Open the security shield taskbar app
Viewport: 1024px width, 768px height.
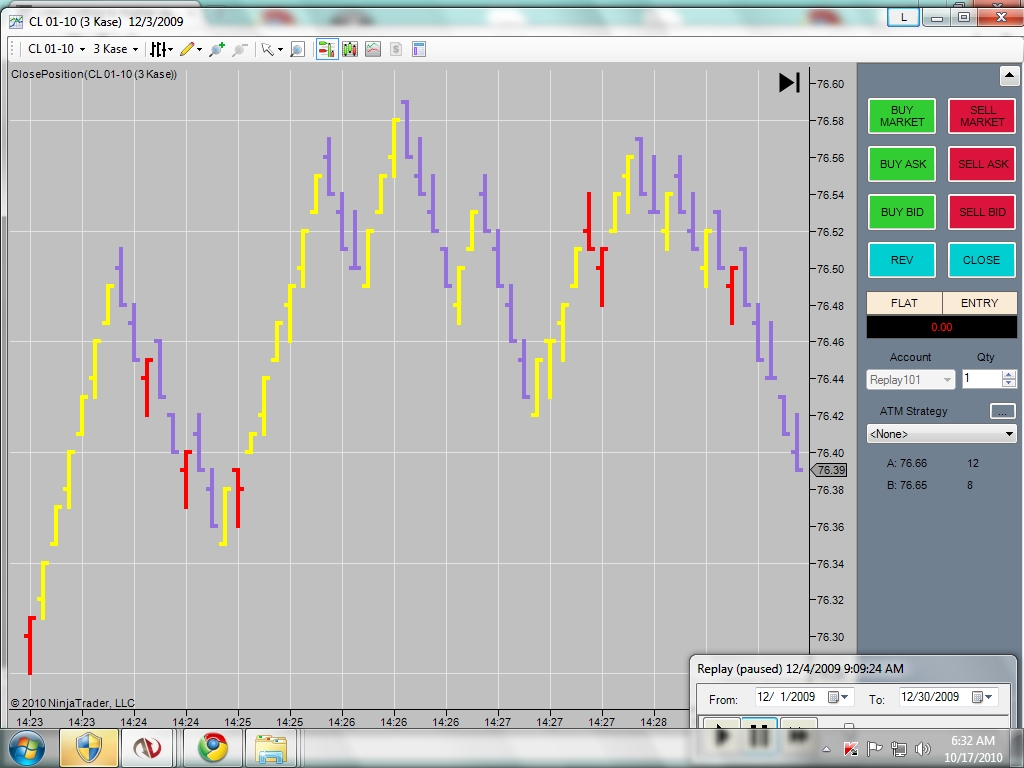[88, 748]
